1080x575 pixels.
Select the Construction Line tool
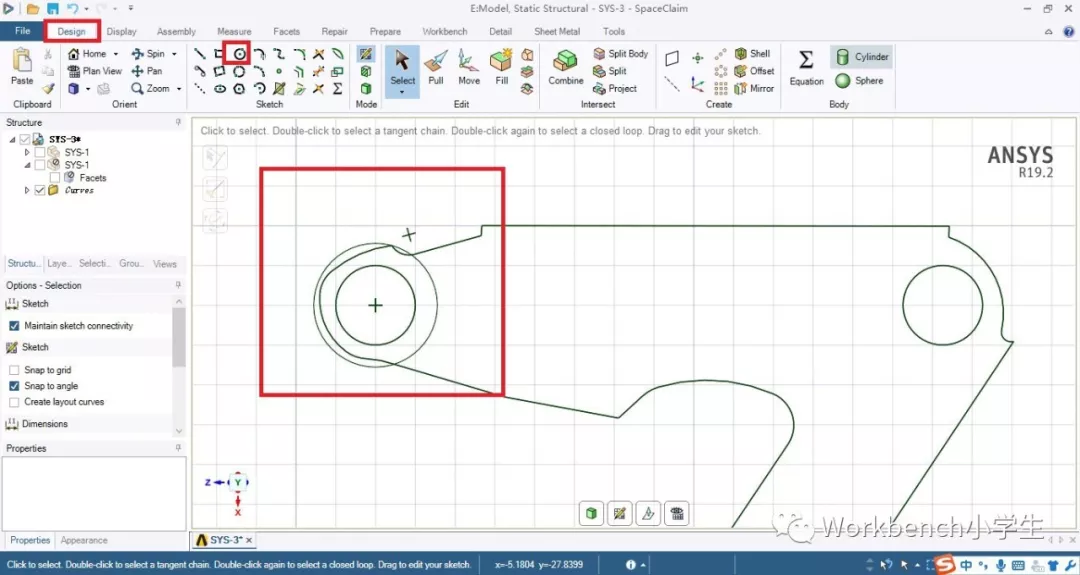[x=200, y=88]
